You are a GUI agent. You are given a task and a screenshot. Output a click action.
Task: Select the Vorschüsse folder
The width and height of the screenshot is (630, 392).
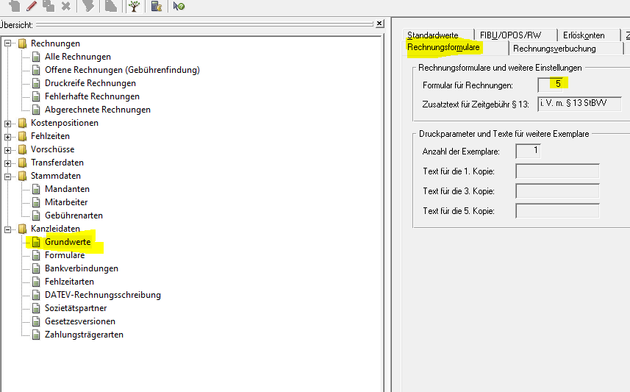(x=52, y=149)
